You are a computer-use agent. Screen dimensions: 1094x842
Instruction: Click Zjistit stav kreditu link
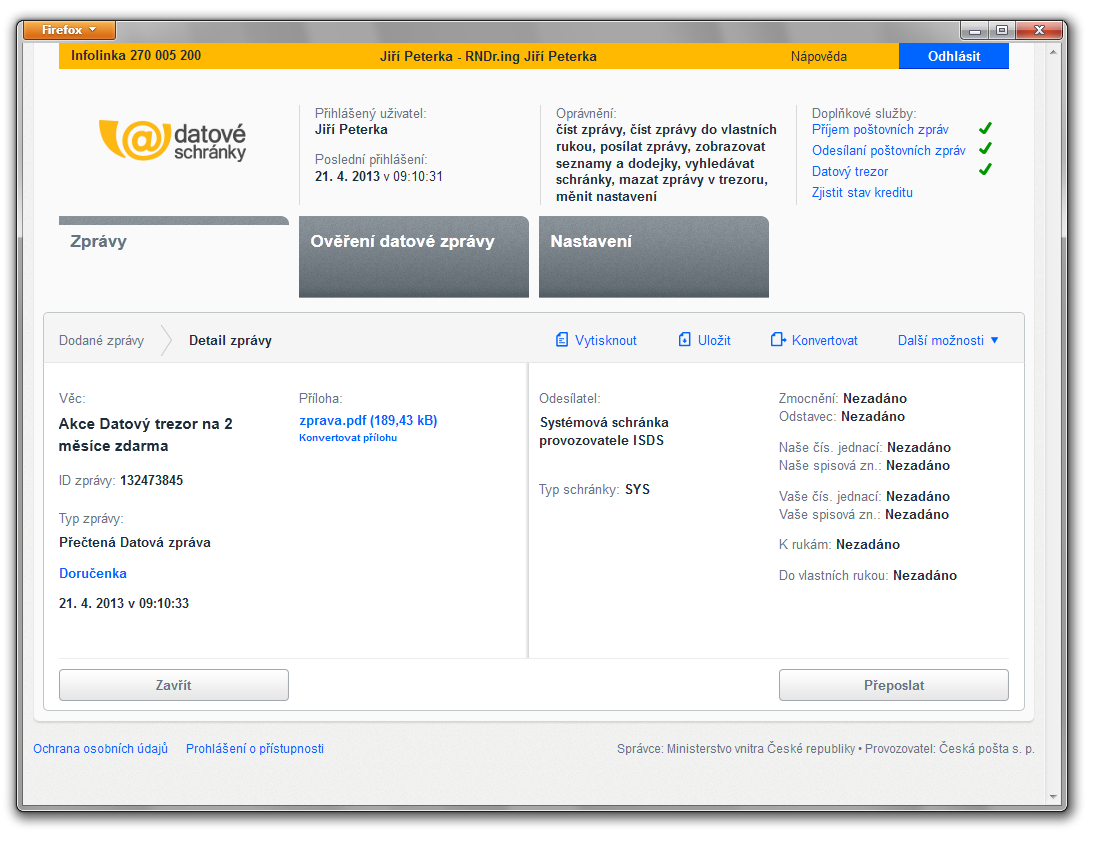coord(862,193)
